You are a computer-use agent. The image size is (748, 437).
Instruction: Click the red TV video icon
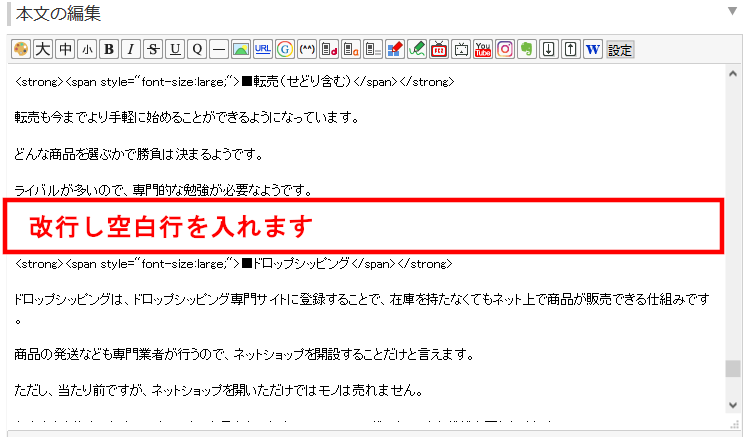pyautogui.click(x=439, y=49)
